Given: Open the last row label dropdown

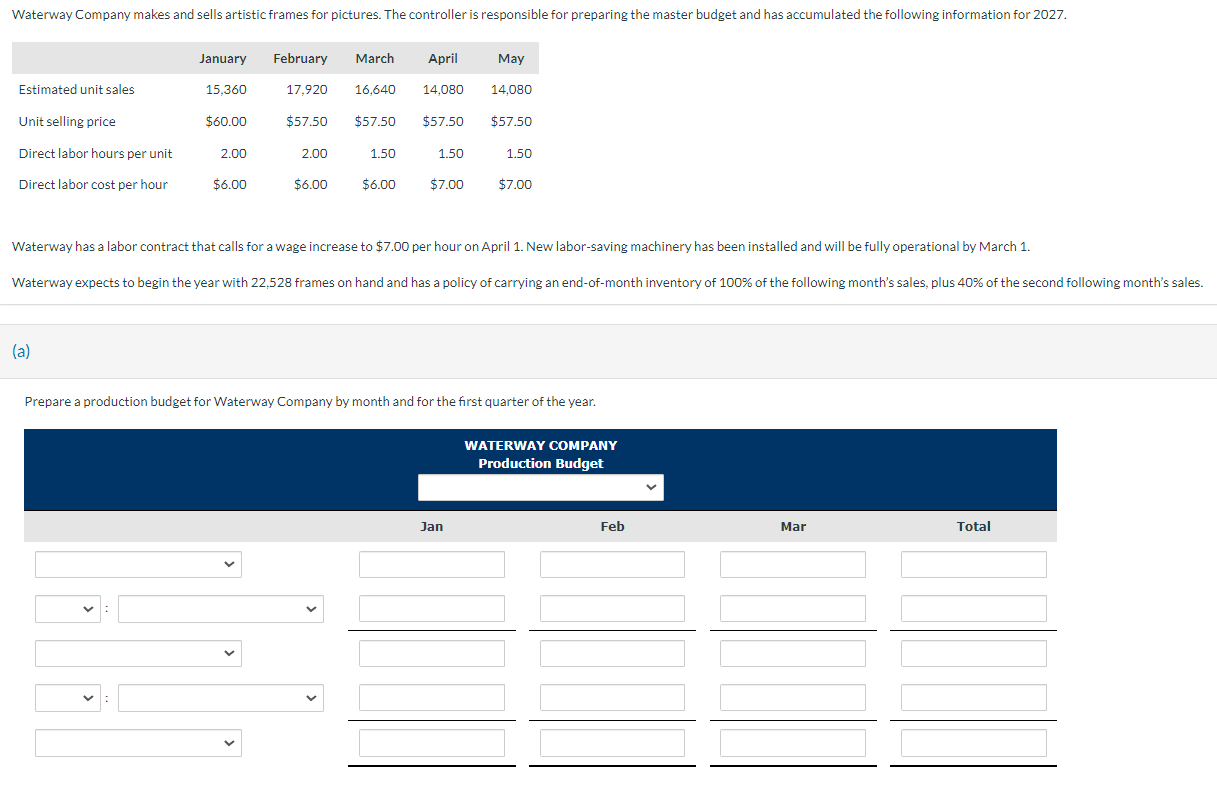Looking at the screenshot, I should [138, 742].
